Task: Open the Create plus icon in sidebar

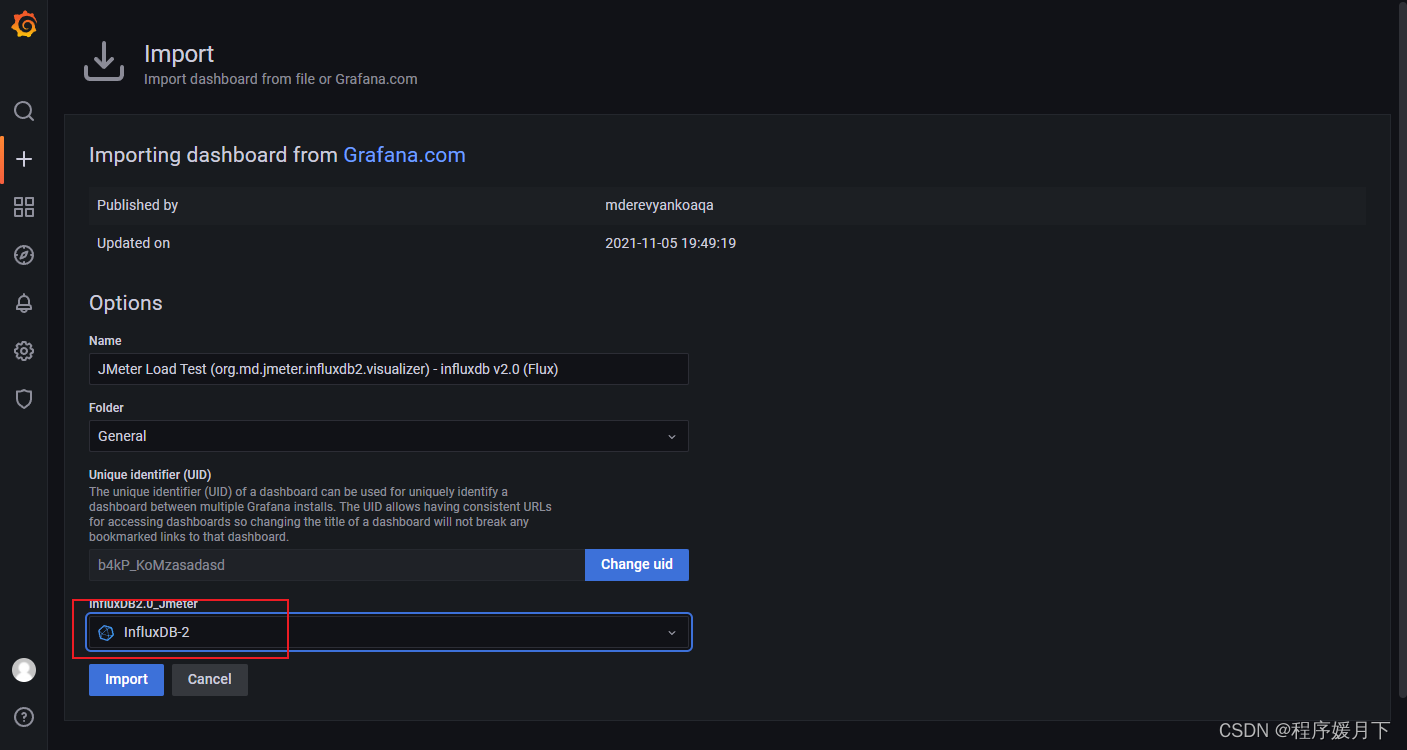Action: coord(24,159)
